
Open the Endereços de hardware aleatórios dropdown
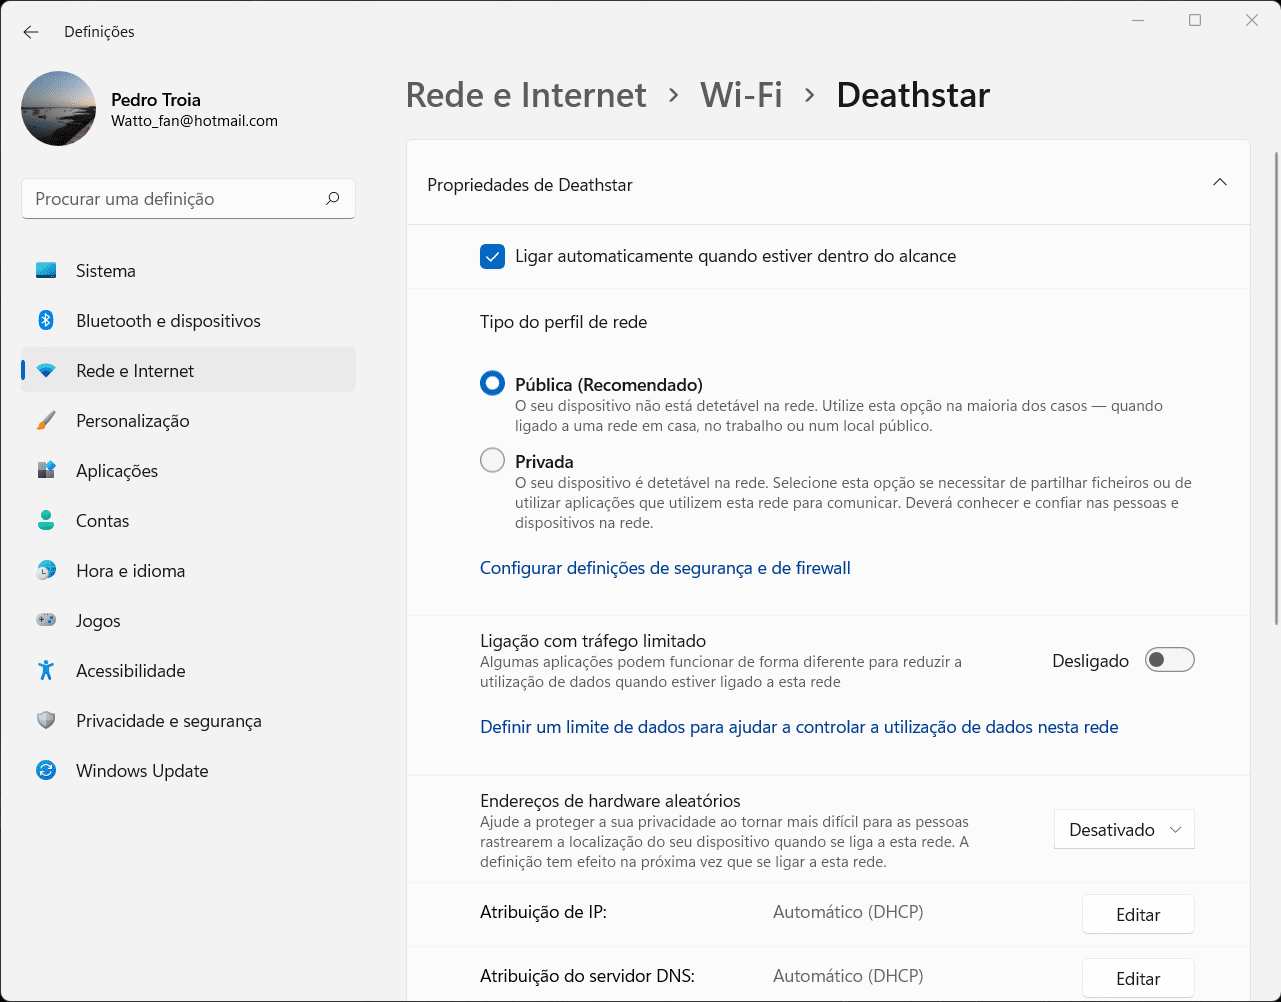tap(1124, 830)
